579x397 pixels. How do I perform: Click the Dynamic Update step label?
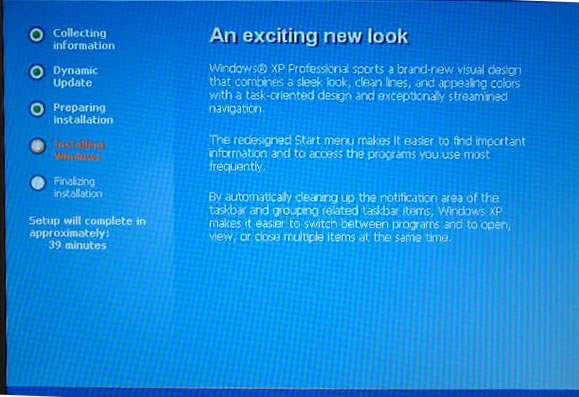pos(75,76)
